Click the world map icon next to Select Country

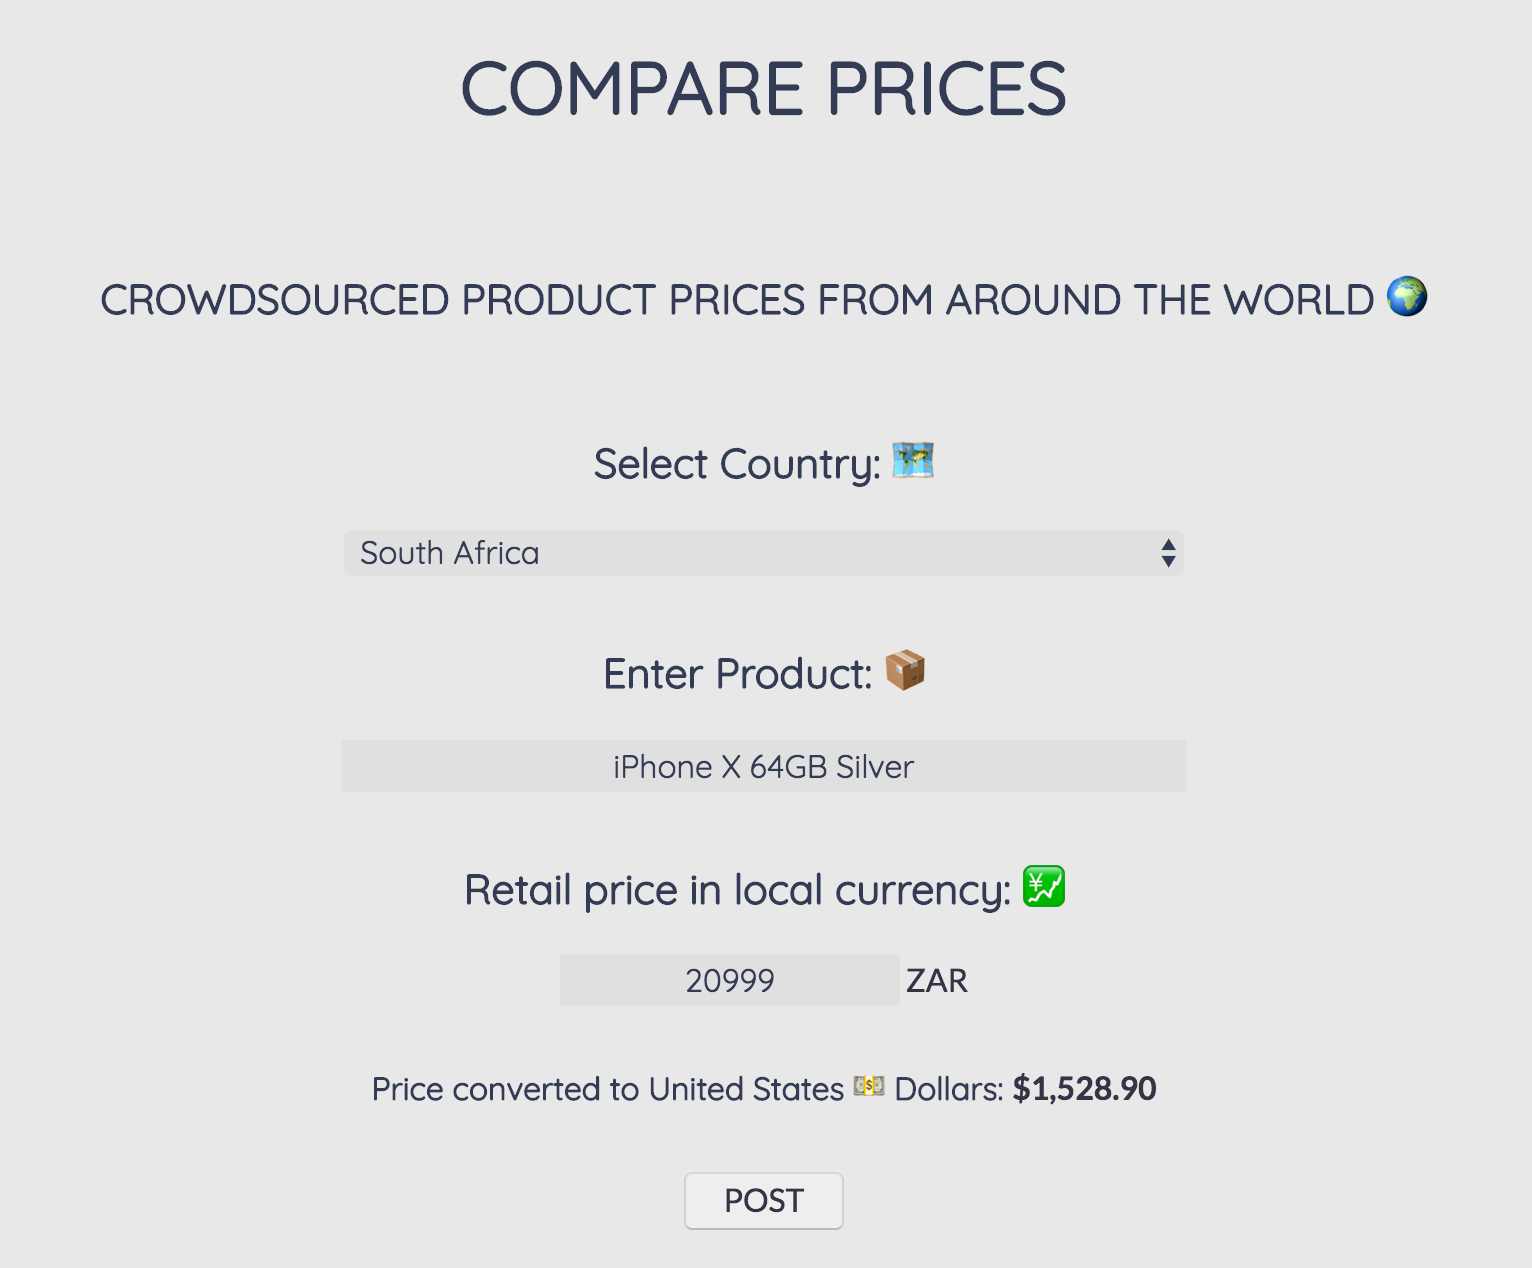tap(911, 462)
